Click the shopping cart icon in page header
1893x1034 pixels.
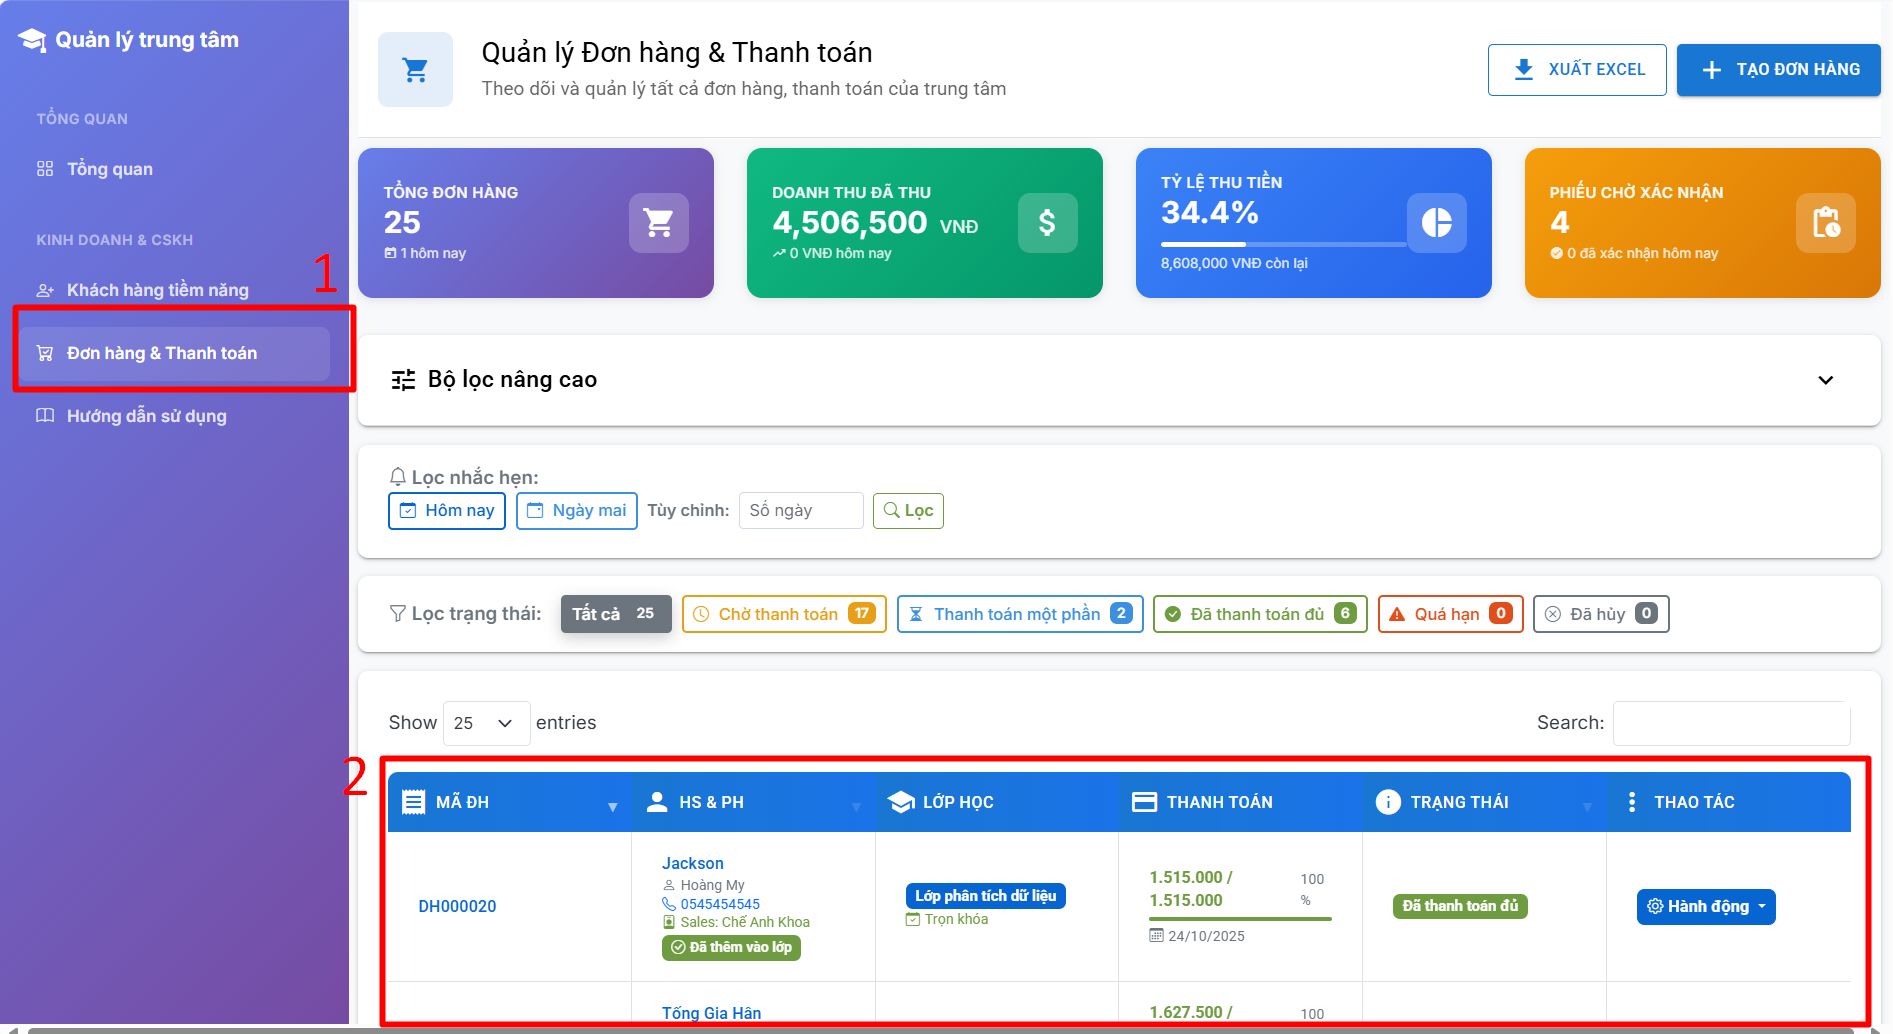pyautogui.click(x=415, y=70)
